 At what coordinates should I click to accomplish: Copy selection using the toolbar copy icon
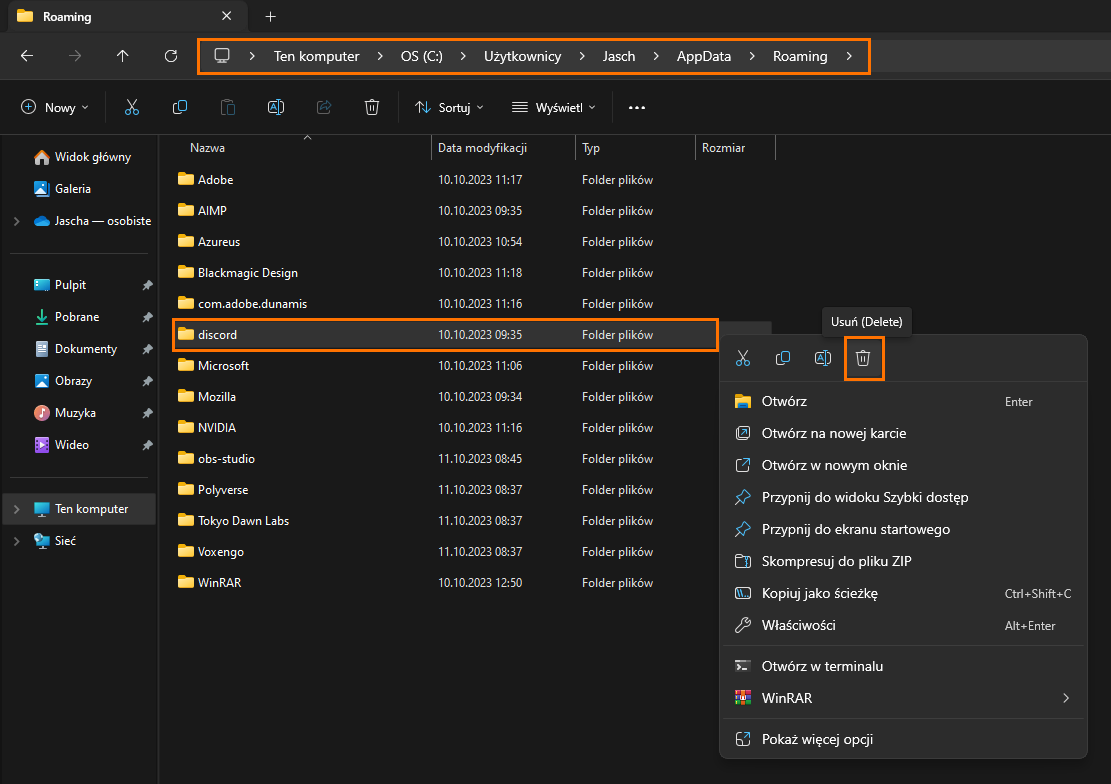click(180, 107)
